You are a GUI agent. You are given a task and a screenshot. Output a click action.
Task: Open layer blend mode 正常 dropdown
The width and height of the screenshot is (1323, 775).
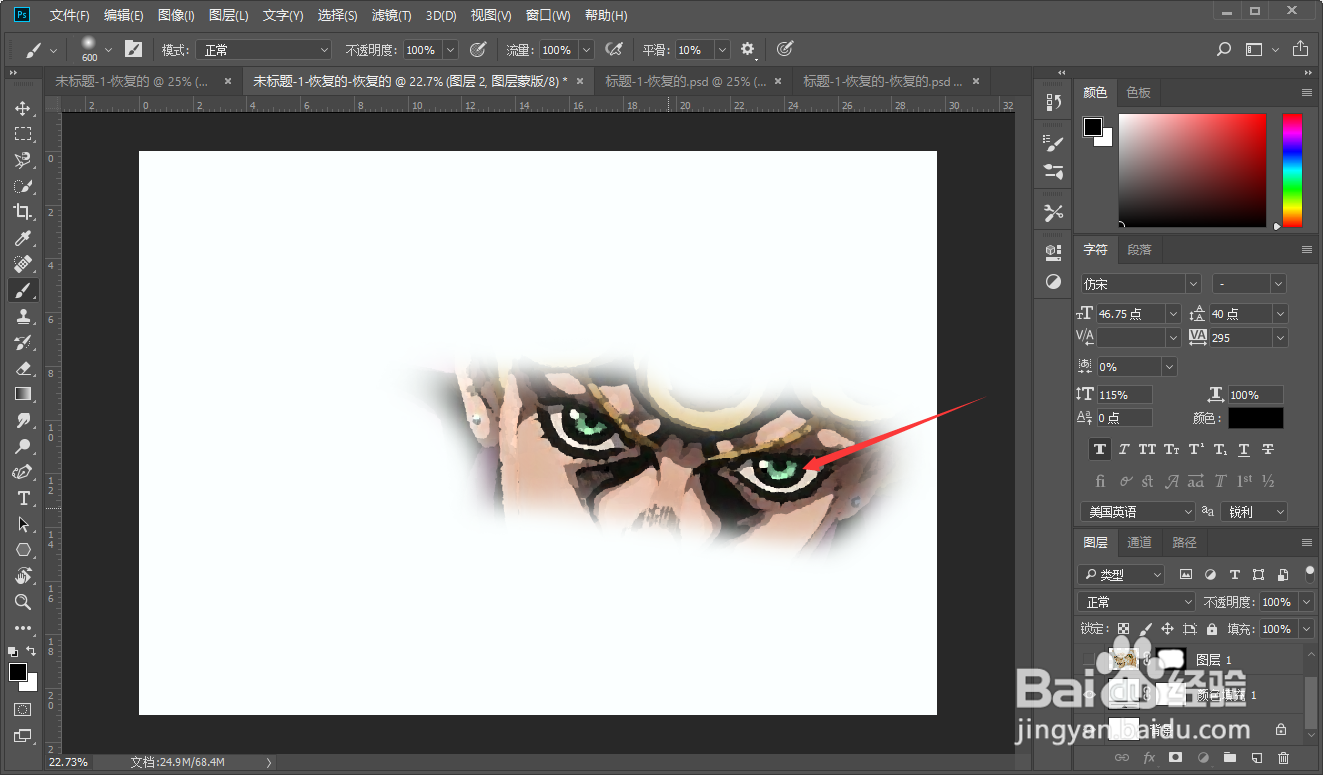click(x=1138, y=602)
